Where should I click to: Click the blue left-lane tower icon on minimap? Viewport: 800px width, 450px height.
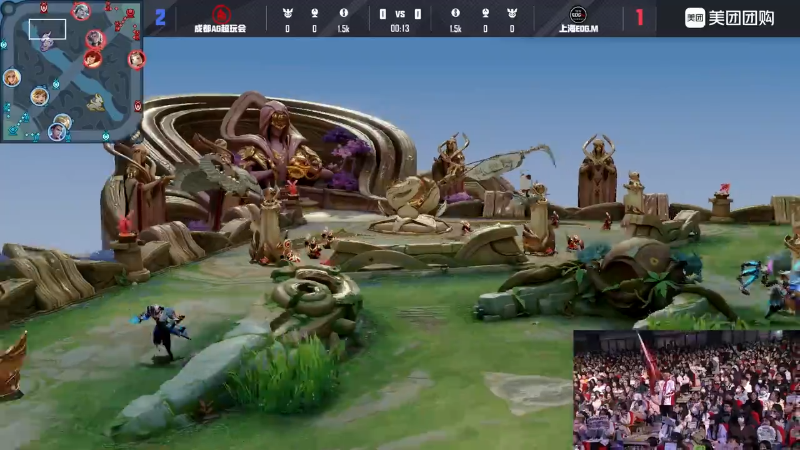click(x=4, y=44)
